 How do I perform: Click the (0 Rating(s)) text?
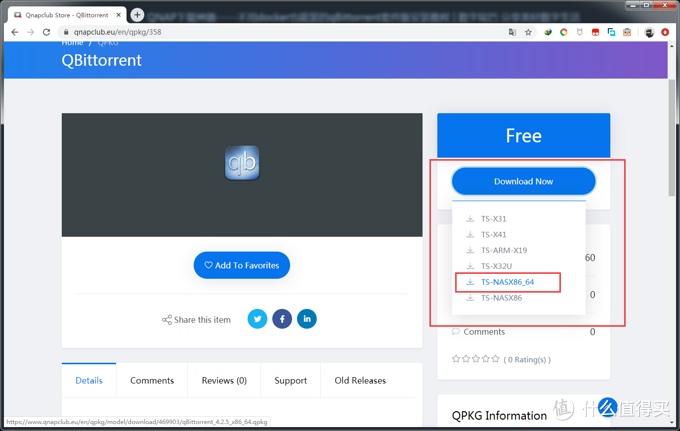pyautogui.click(x=527, y=359)
